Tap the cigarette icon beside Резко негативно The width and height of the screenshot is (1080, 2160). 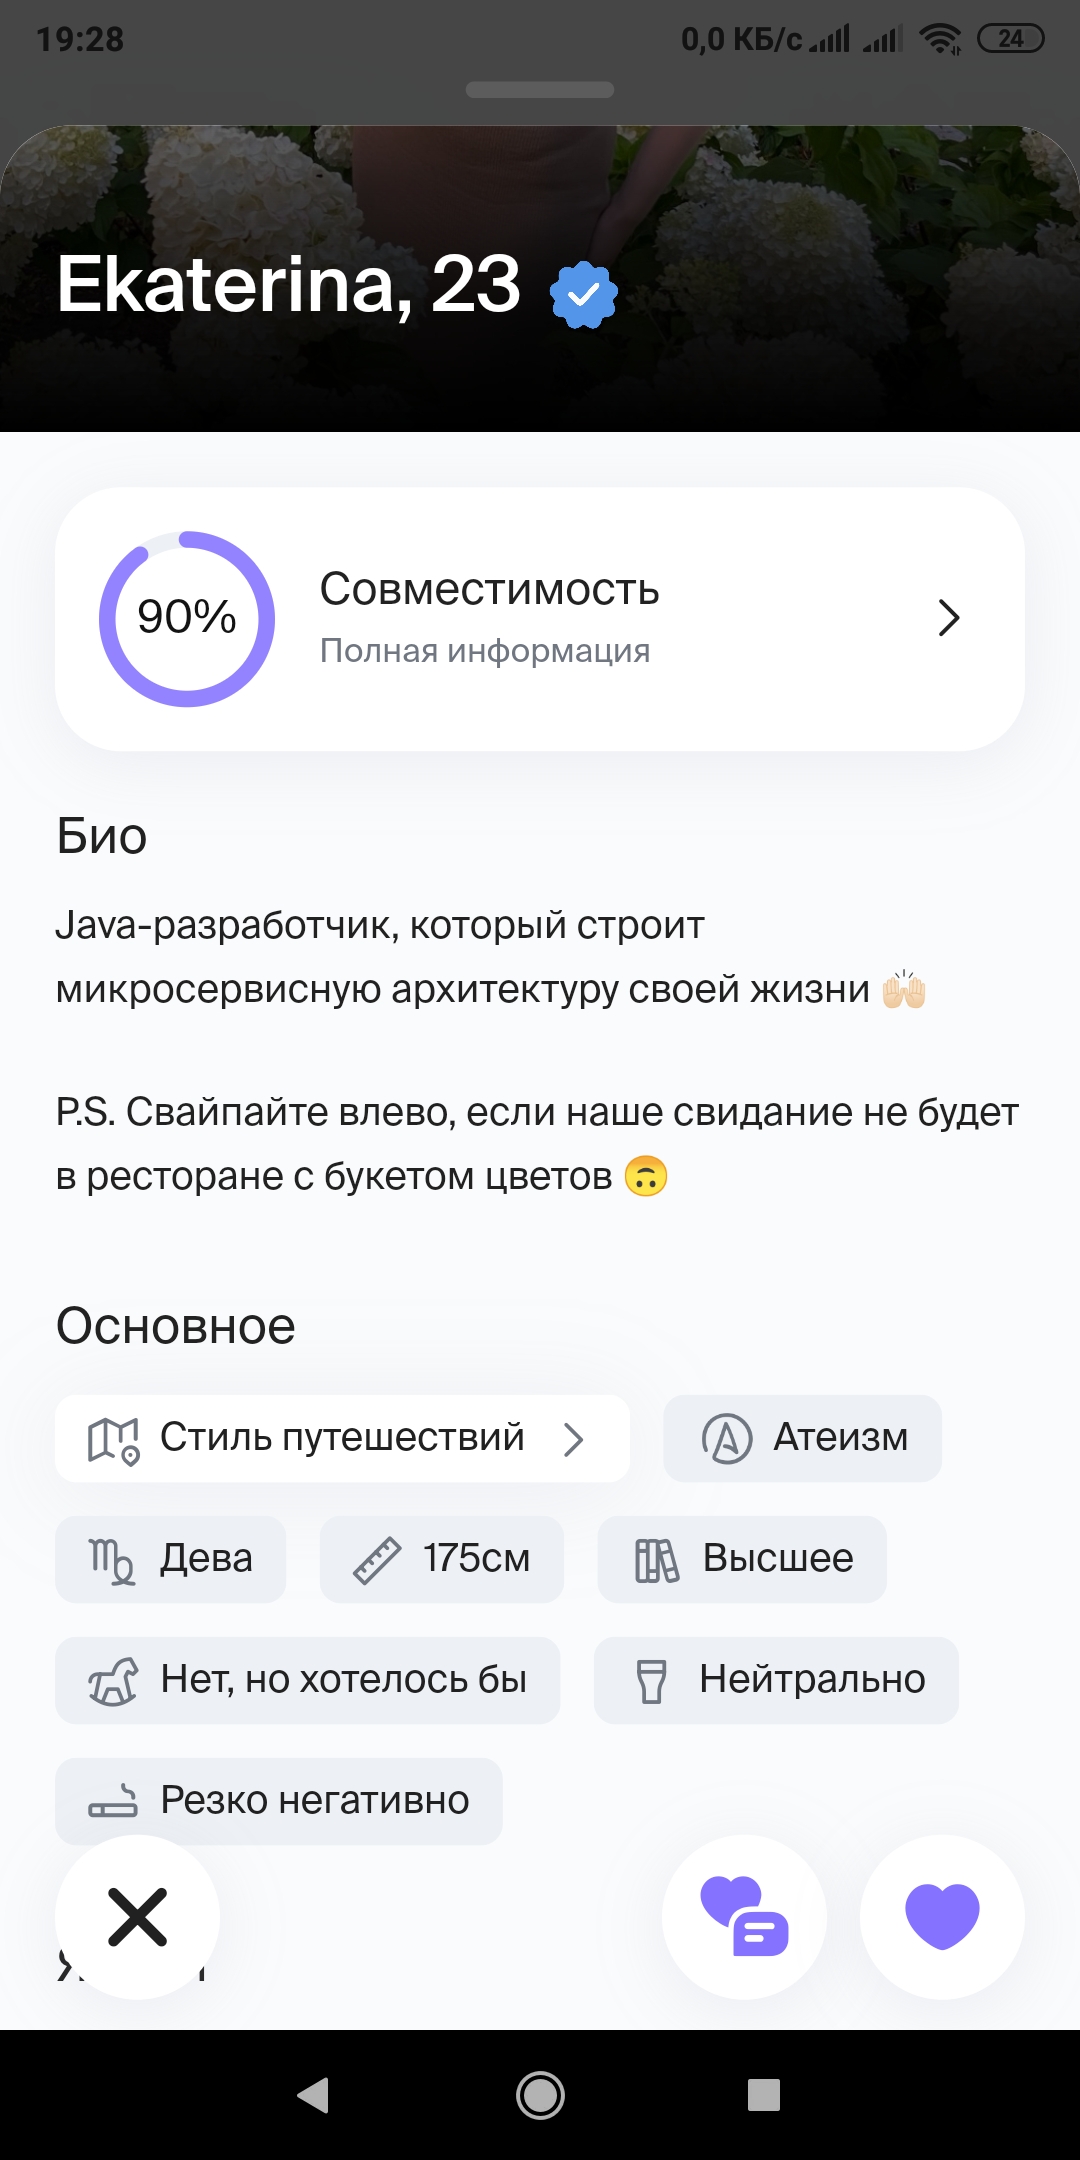[113, 1802]
